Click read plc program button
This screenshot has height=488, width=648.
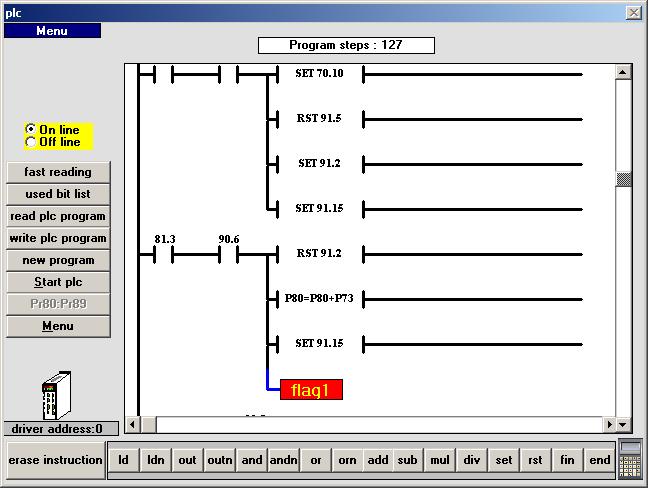(58, 216)
